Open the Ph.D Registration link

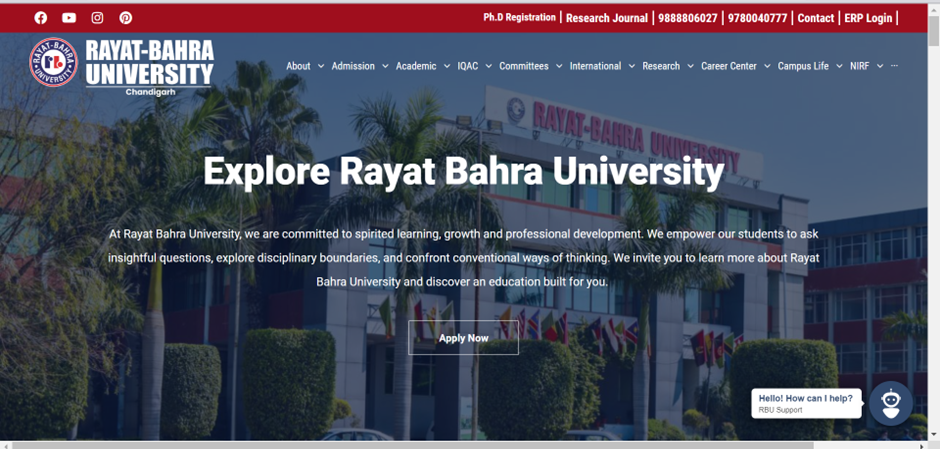pyautogui.click(x=519, y=17)
